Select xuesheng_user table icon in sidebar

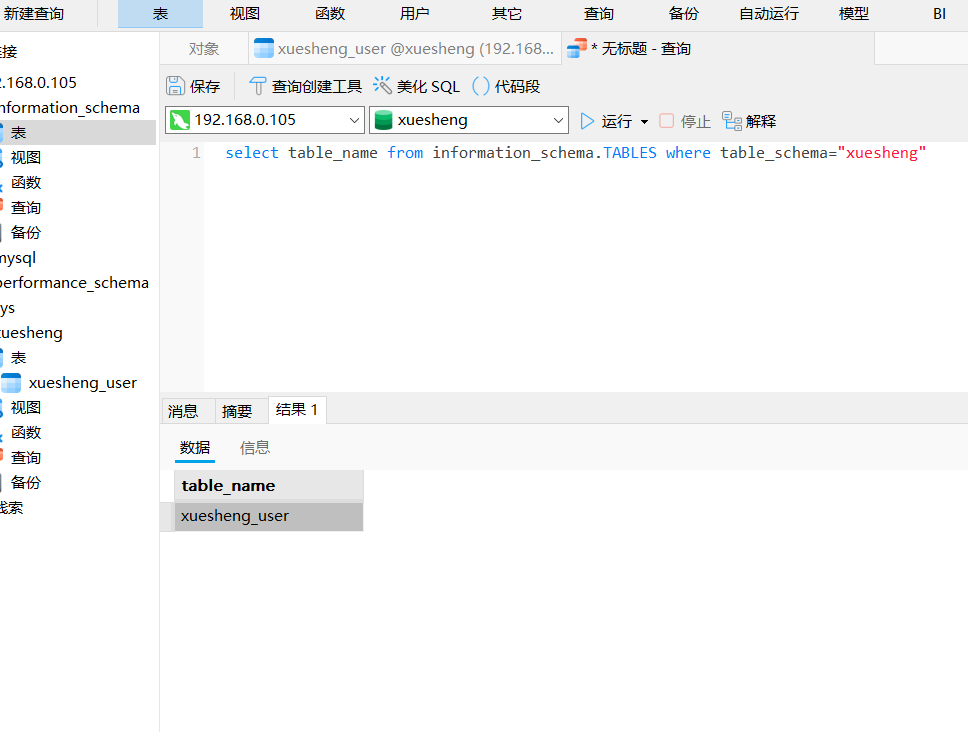[11, 383]
